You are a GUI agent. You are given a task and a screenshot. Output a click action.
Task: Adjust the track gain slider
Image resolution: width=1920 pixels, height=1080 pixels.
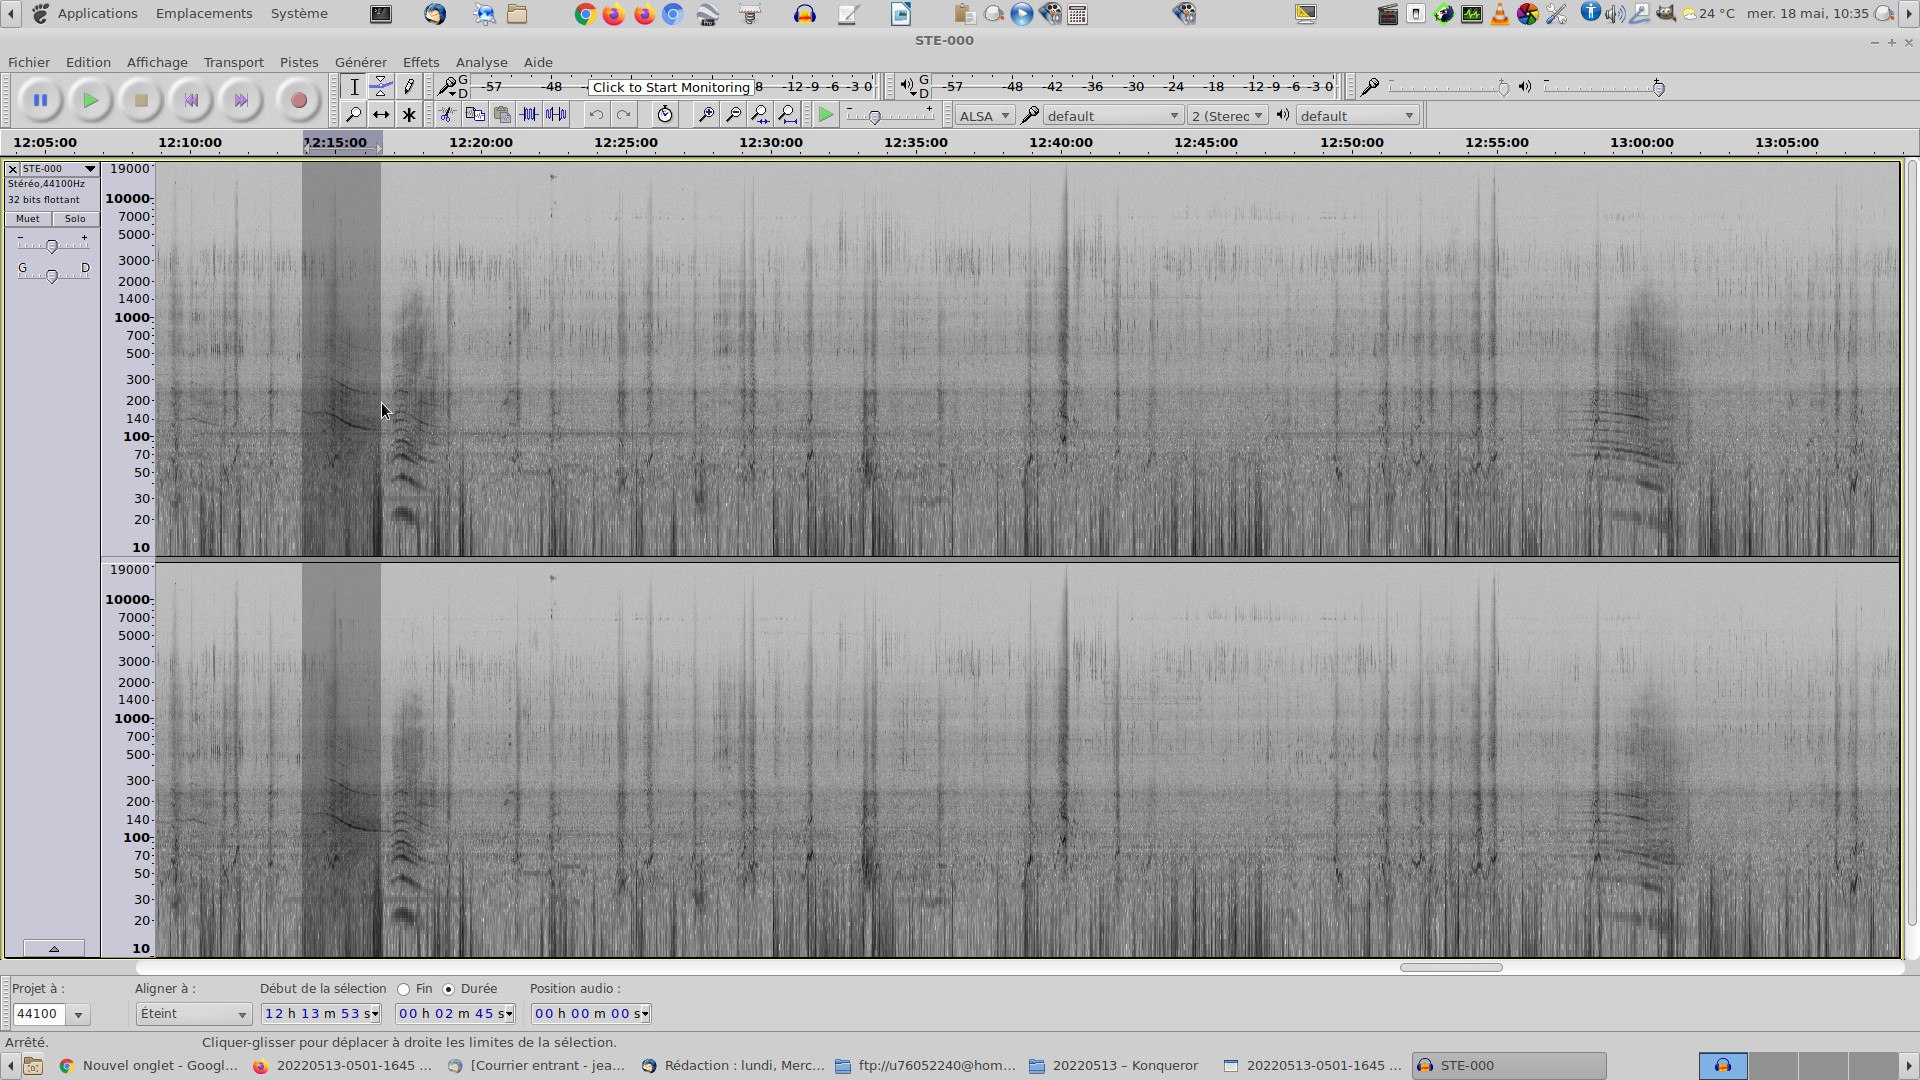(52, 246)
